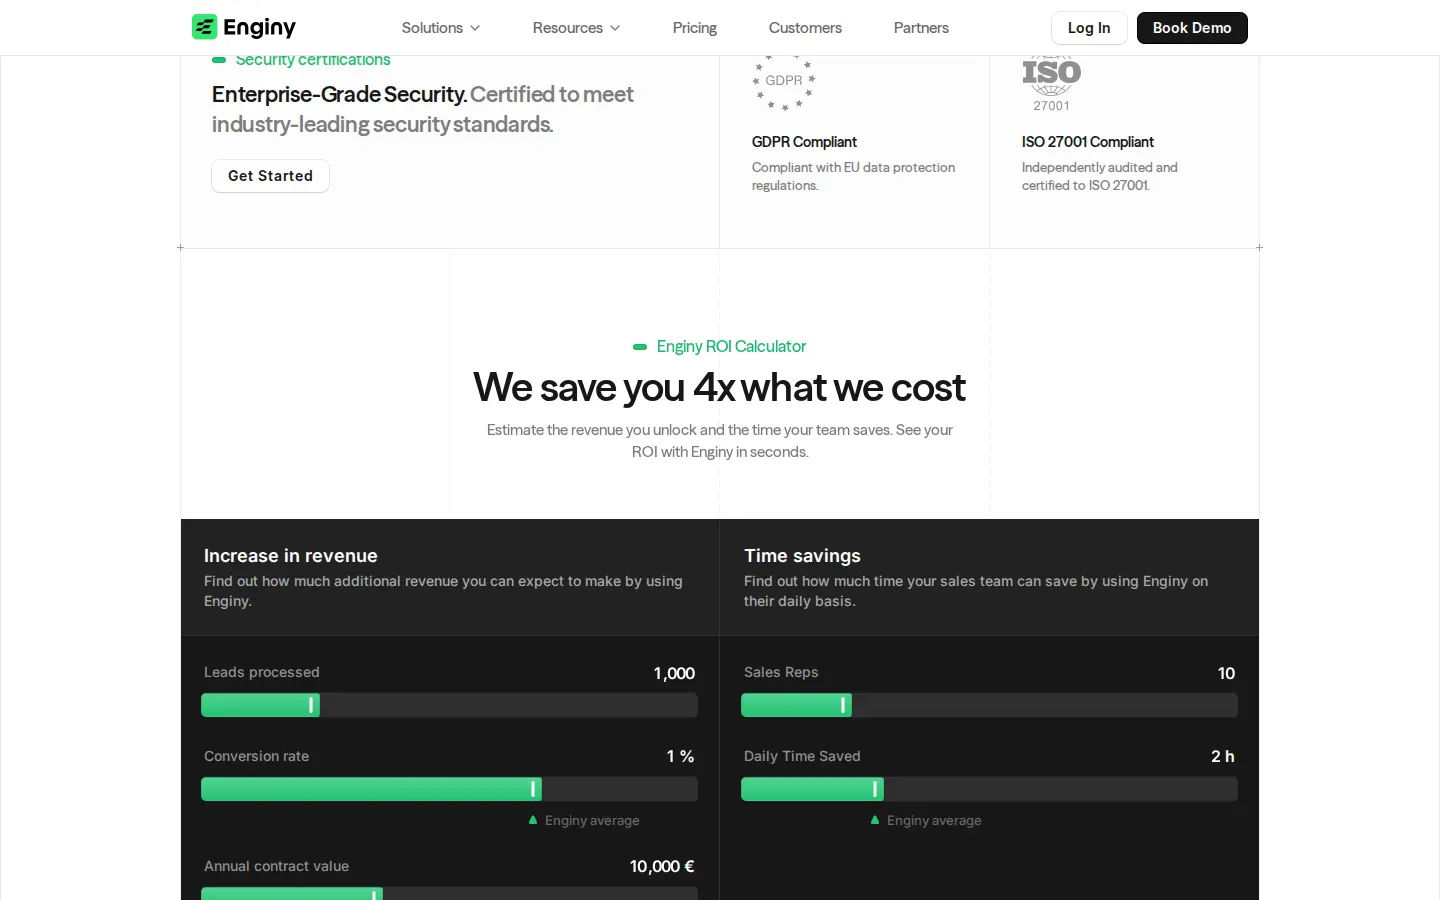Adjust the Sales Reps slider handle
Screen dimensions: 1440x900
coord(843,705)
